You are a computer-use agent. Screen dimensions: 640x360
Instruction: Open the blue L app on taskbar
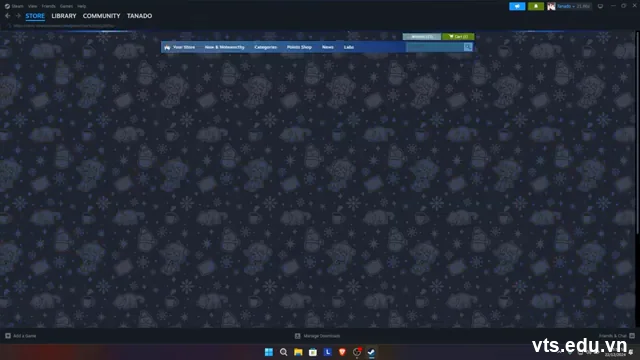point(327,352)
